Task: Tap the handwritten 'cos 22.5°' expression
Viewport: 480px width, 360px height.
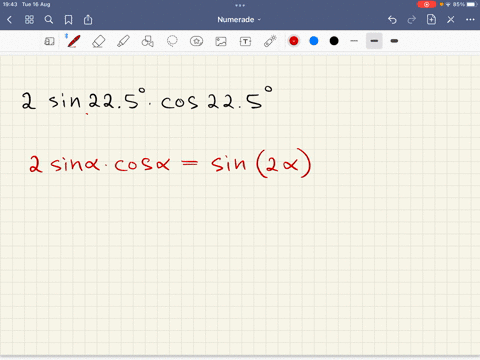Action: click(217, 98)
